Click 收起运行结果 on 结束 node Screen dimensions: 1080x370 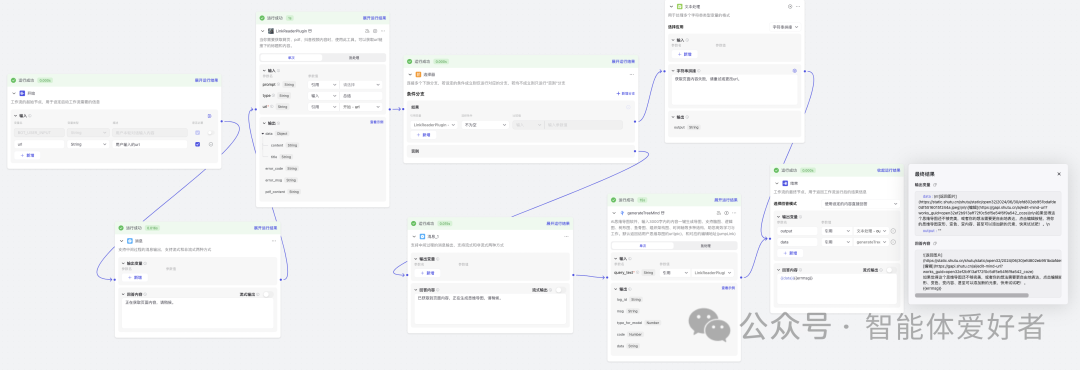[888, 169]
